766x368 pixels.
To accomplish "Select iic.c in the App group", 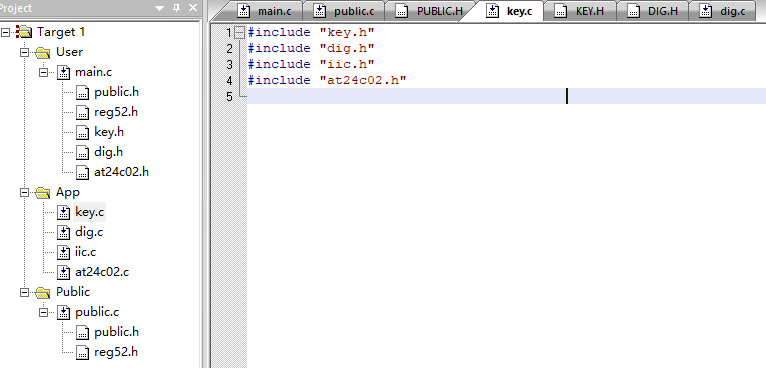I will pyautogui.click(x=85, y=253).
